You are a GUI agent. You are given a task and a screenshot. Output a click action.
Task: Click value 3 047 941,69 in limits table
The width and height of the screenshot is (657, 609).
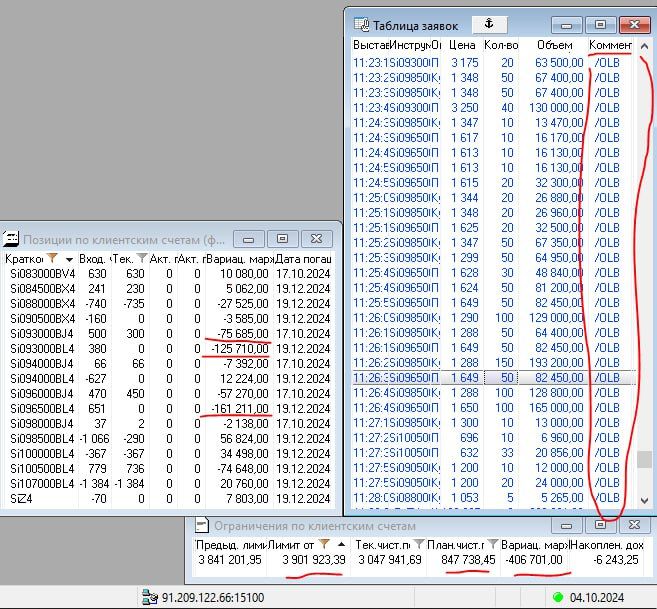[390, 560]
